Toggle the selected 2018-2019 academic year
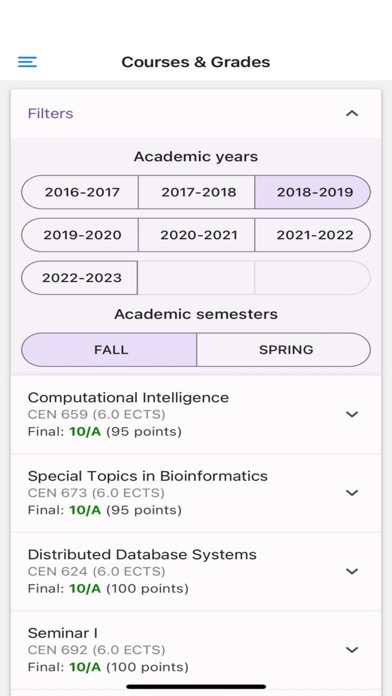The height and width of the screenshot is (696, 392). [x=313, y=192]
